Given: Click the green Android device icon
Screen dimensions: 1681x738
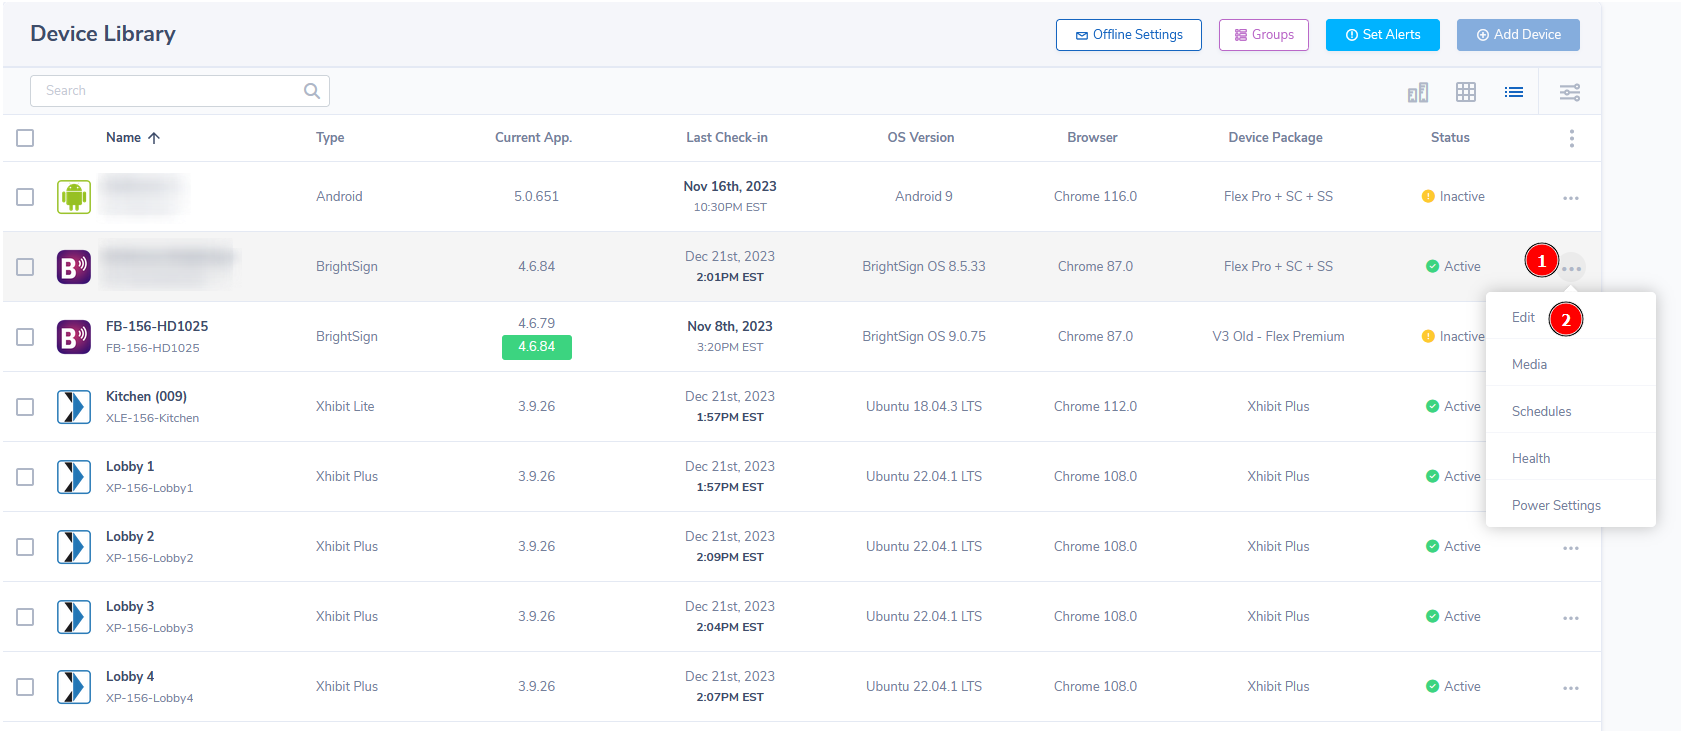Looking at the screenshot, I should 74,197.
